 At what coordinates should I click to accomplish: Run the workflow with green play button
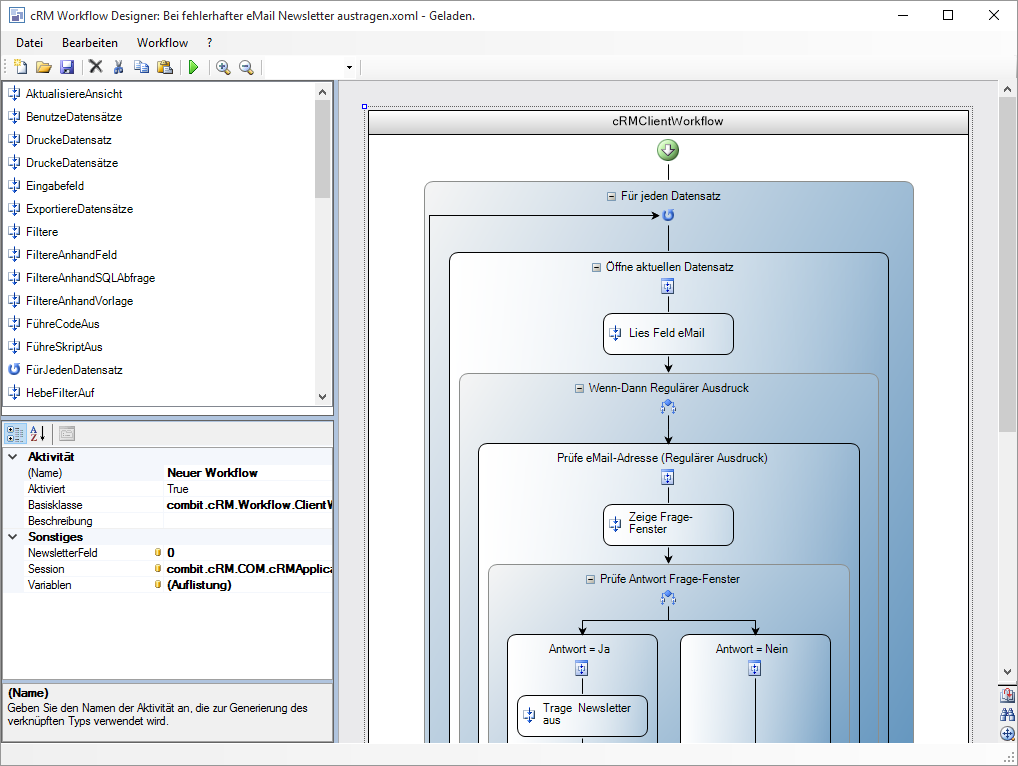pos(193,67)
